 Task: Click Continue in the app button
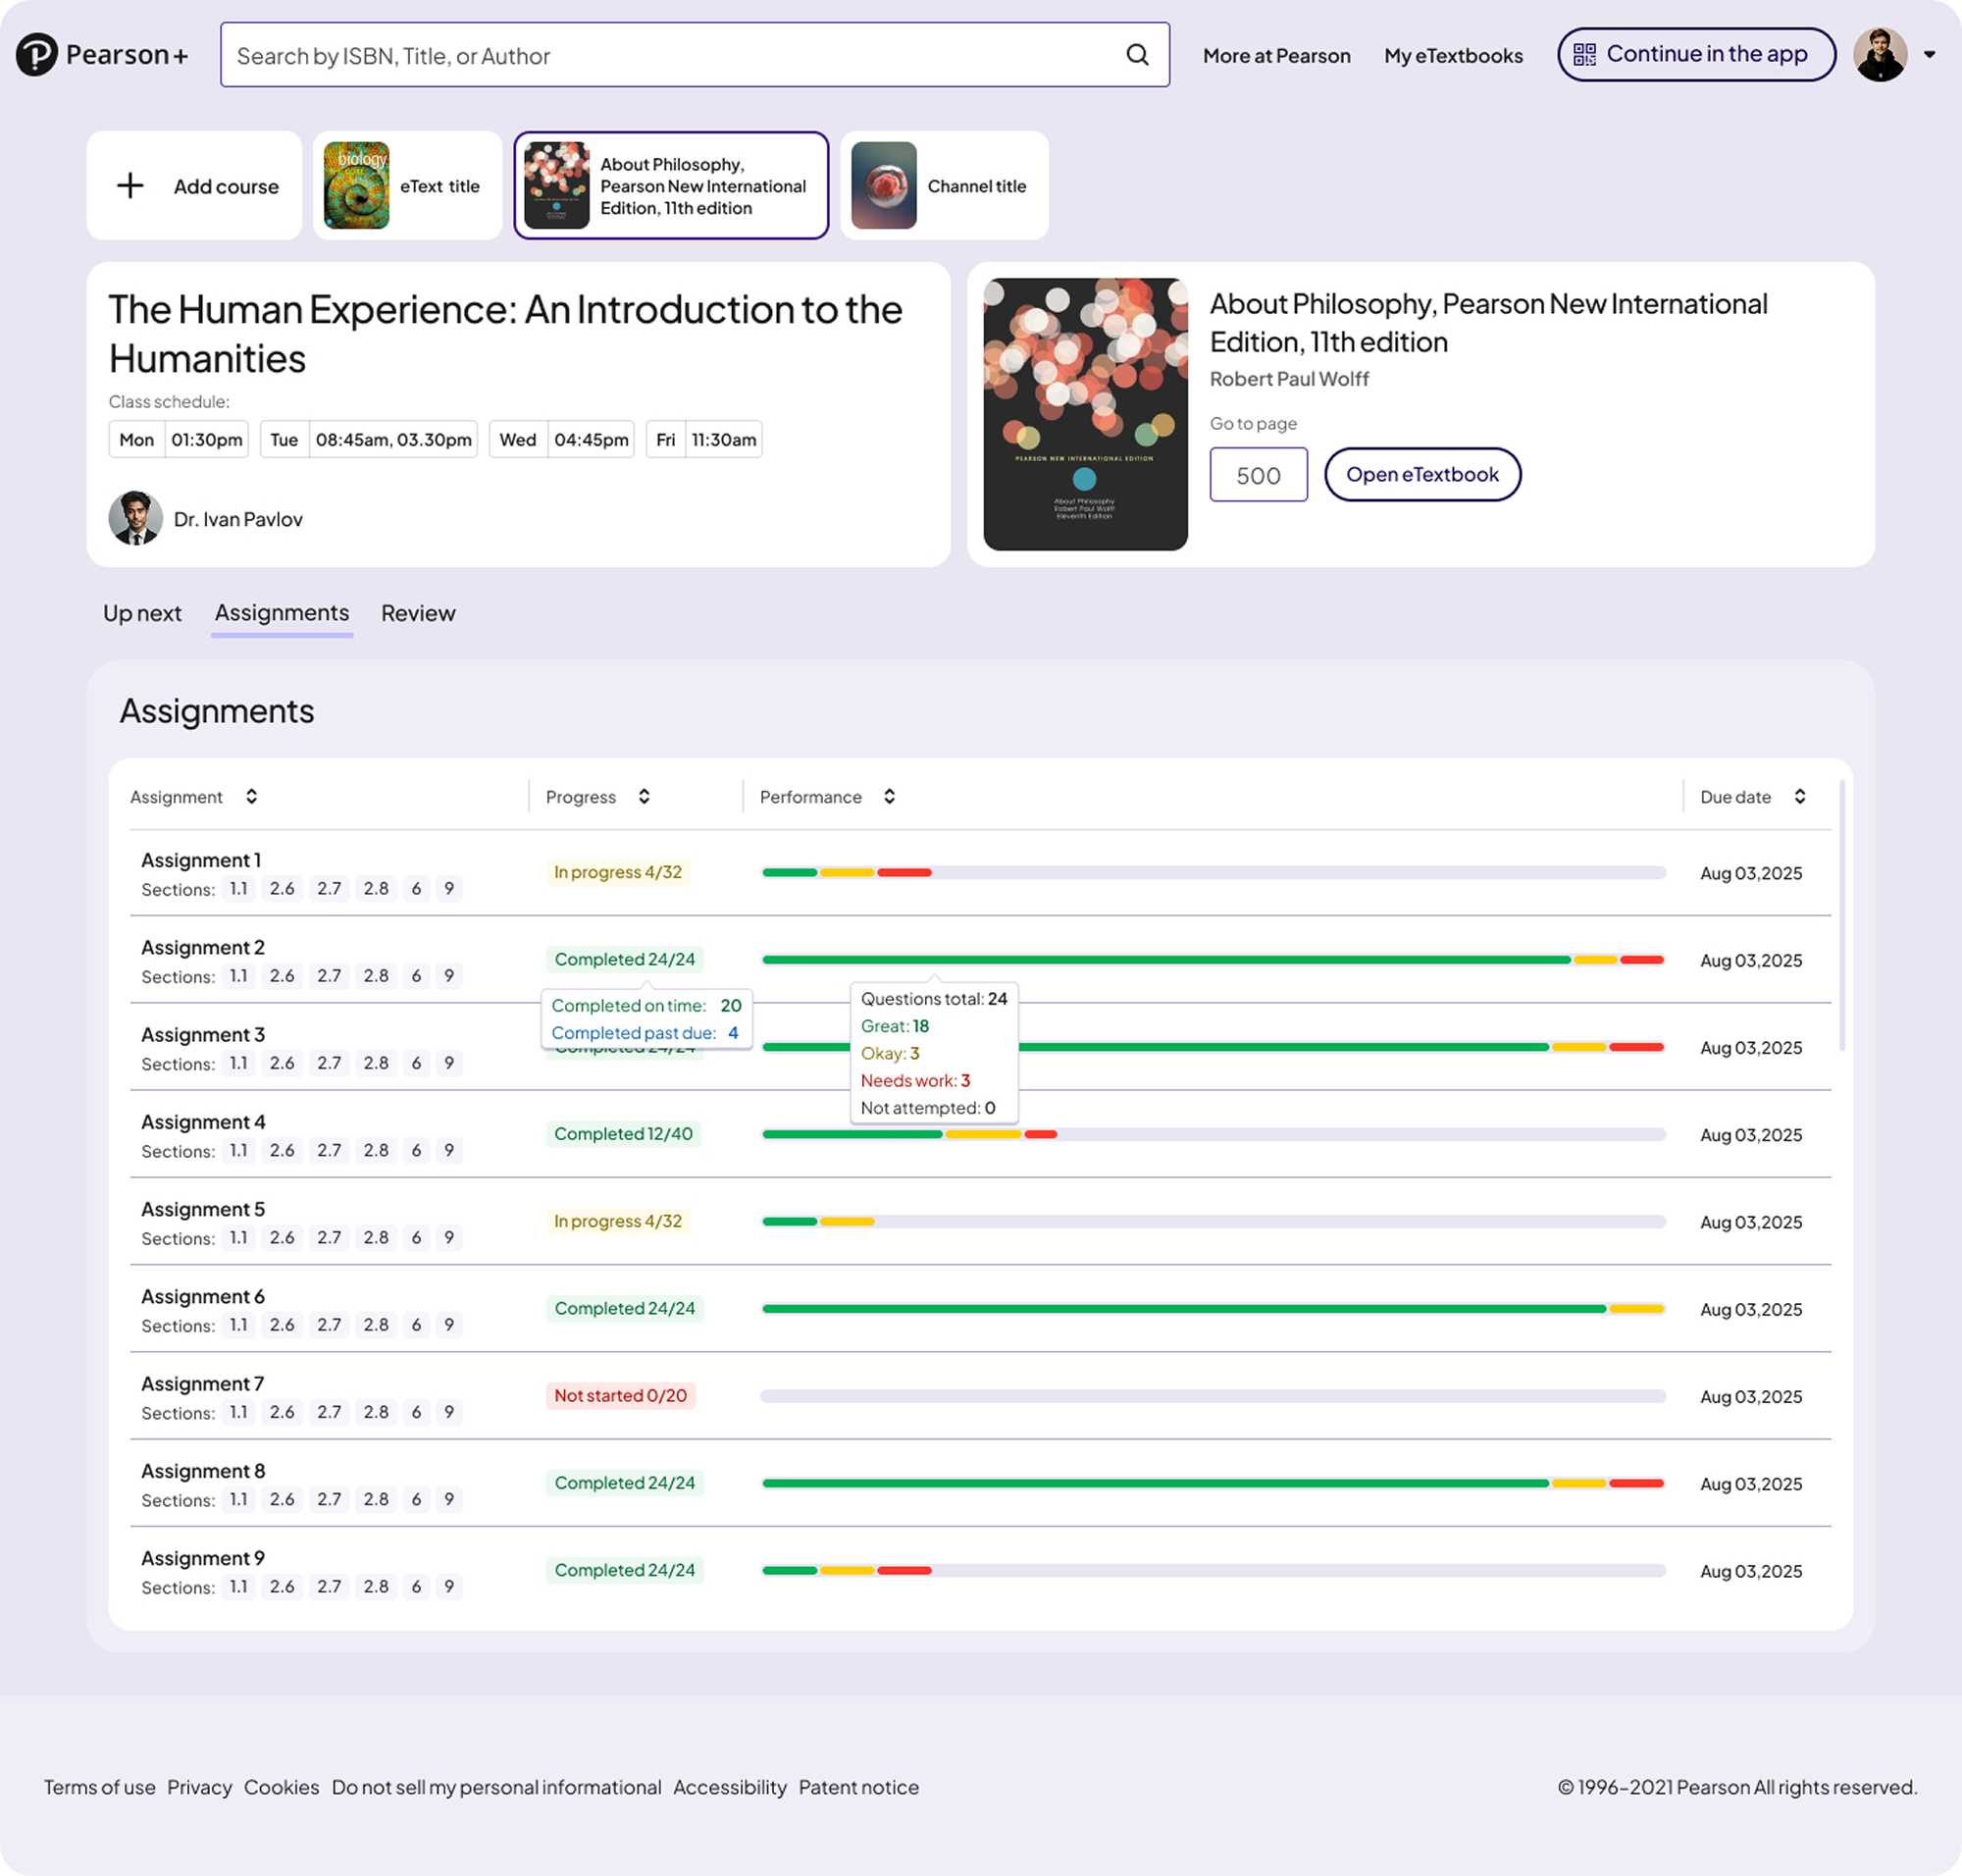click(1695, 55)
